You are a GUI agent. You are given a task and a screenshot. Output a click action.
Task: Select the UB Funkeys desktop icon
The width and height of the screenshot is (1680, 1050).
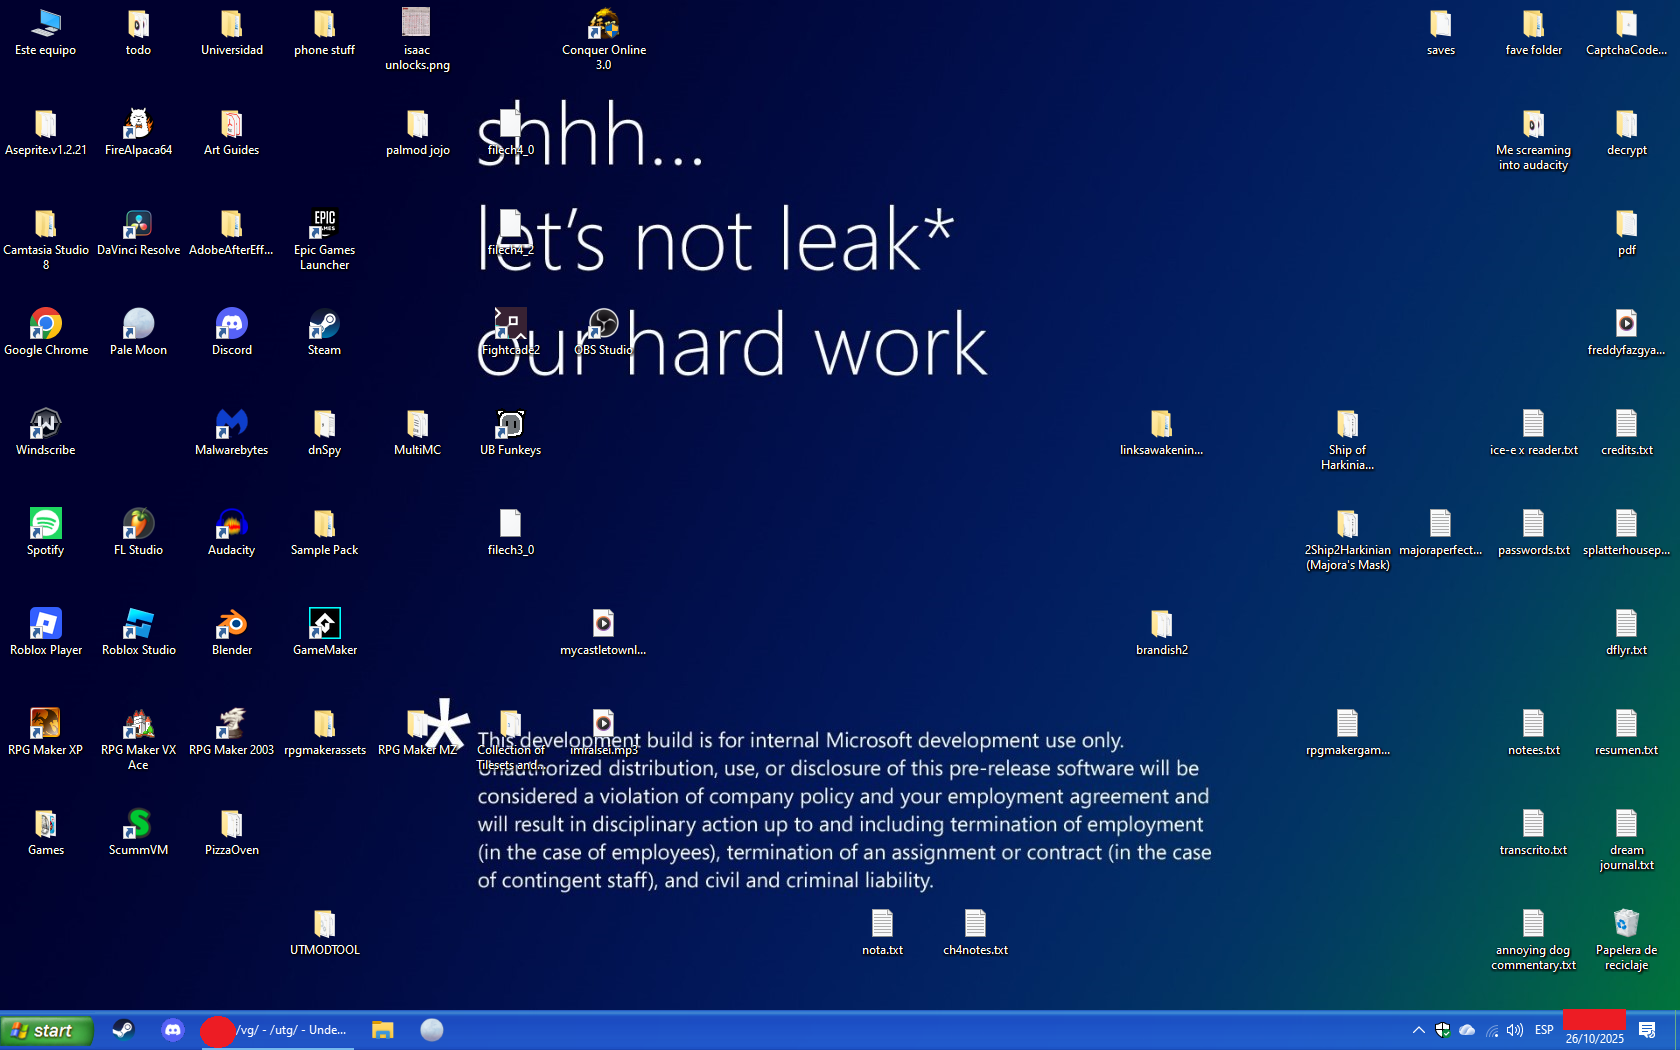click(x=510, y=432)
